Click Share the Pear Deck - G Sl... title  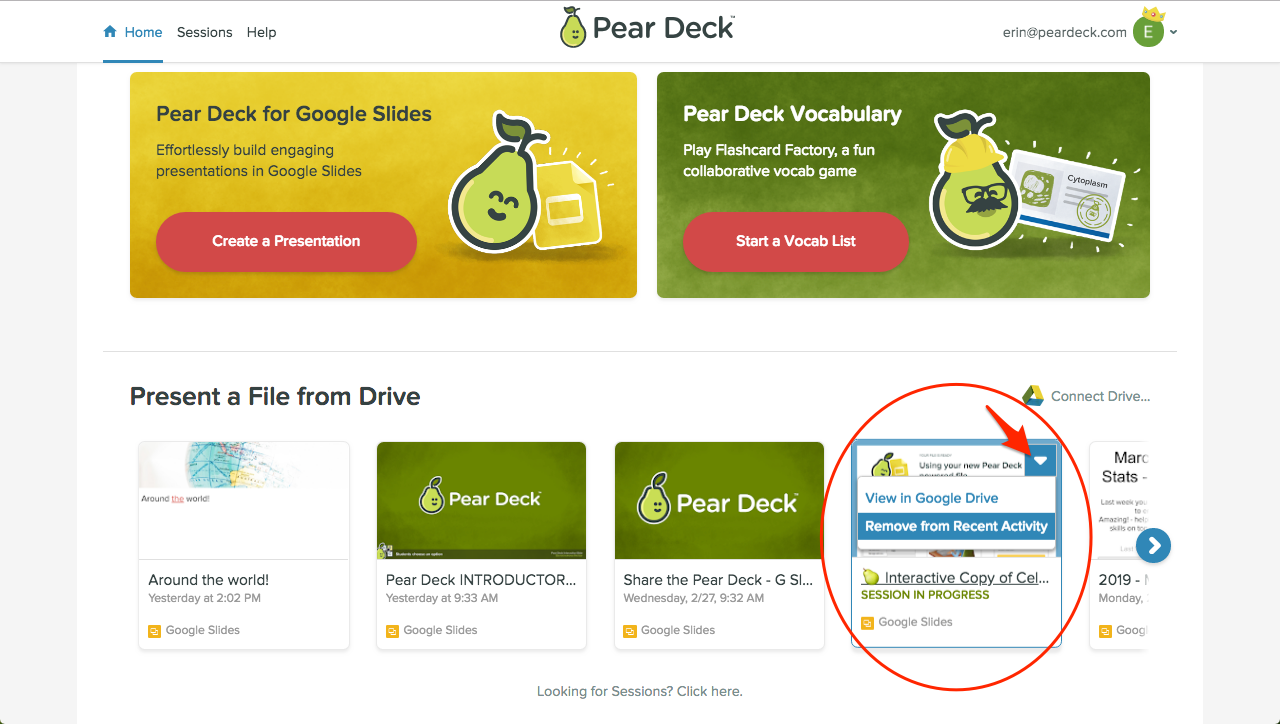pos(718,580)
